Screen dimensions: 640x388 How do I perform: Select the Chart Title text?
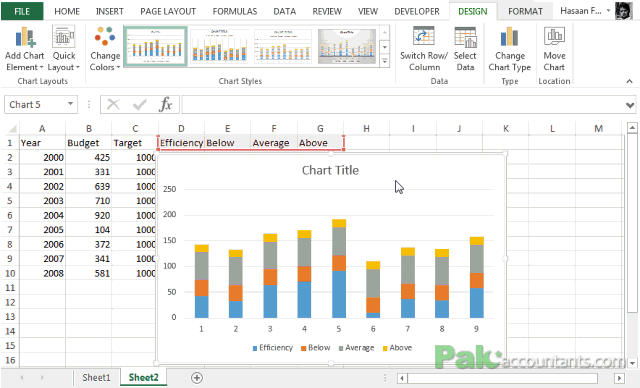pos(330,170)
